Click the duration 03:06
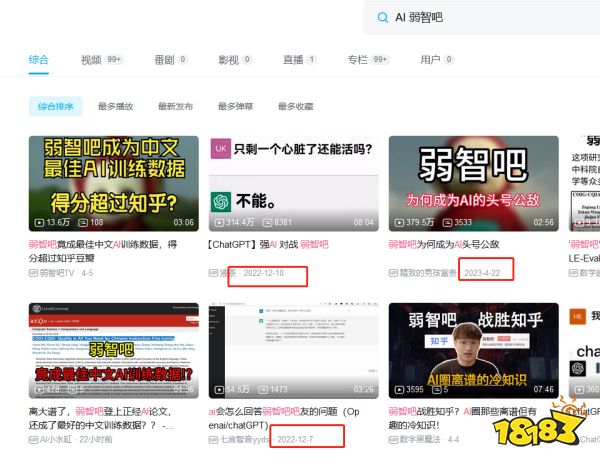Viewport: 600px width, 463px height. tap(183, 222)
